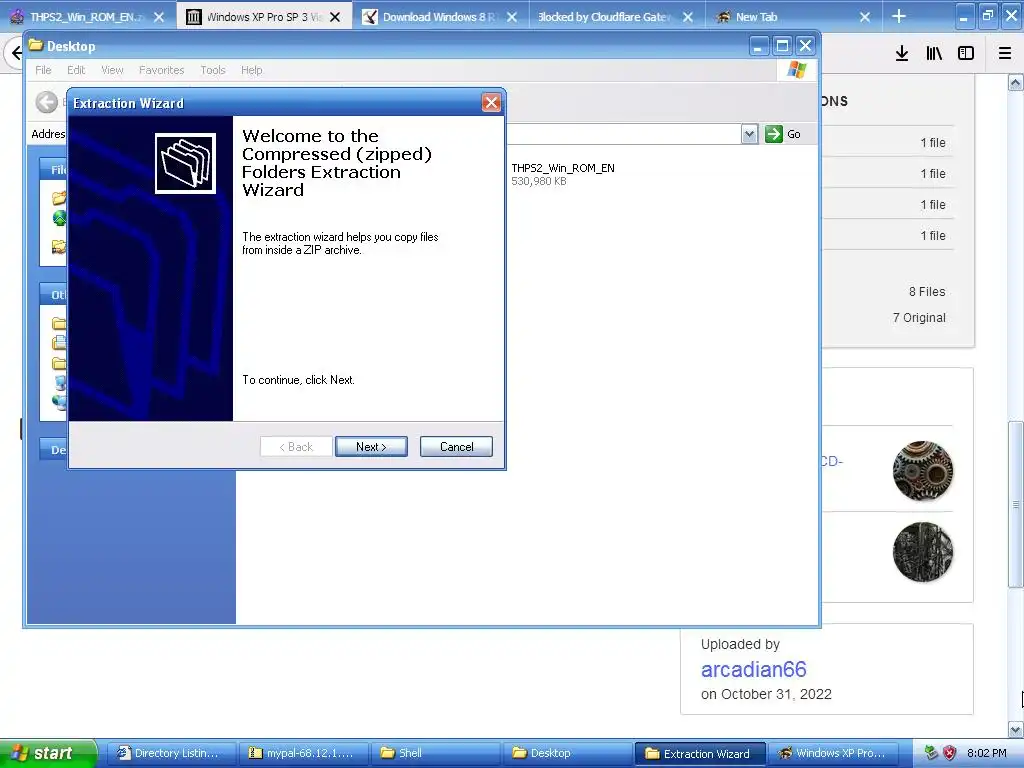Toggle the browser sidebar icon
This screenshot has height=768, width=1024.
pos(966,53)
